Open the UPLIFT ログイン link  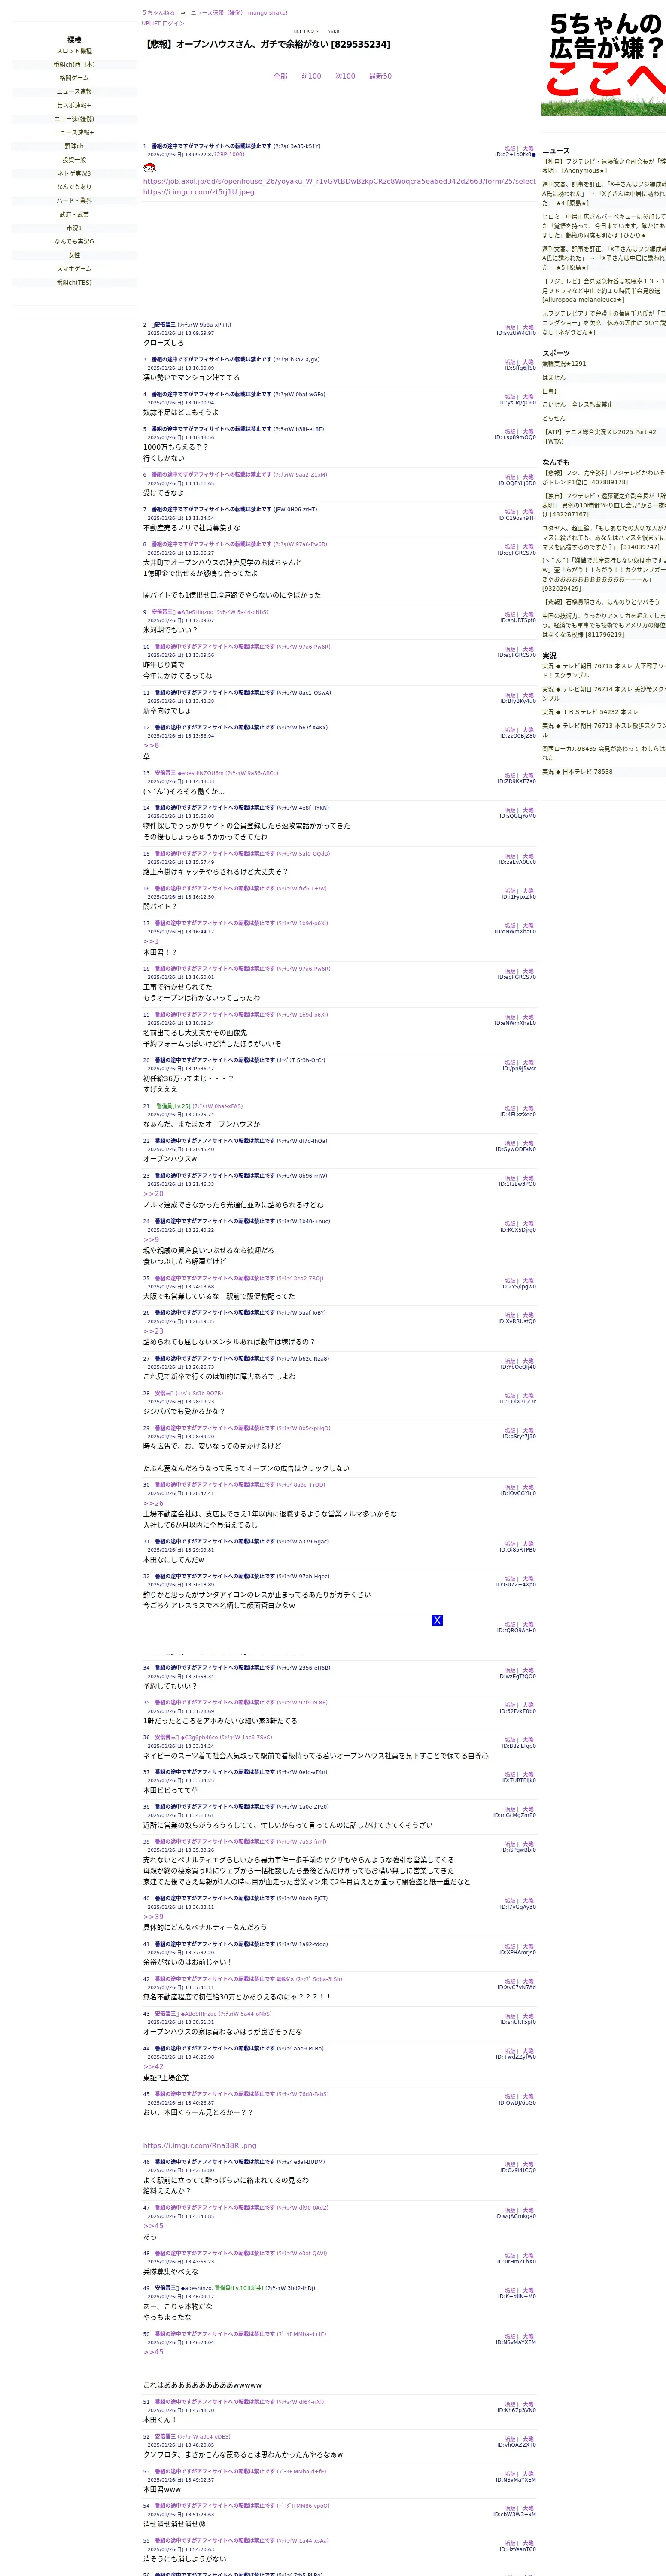pyautogui.click(x=163, y=23)
